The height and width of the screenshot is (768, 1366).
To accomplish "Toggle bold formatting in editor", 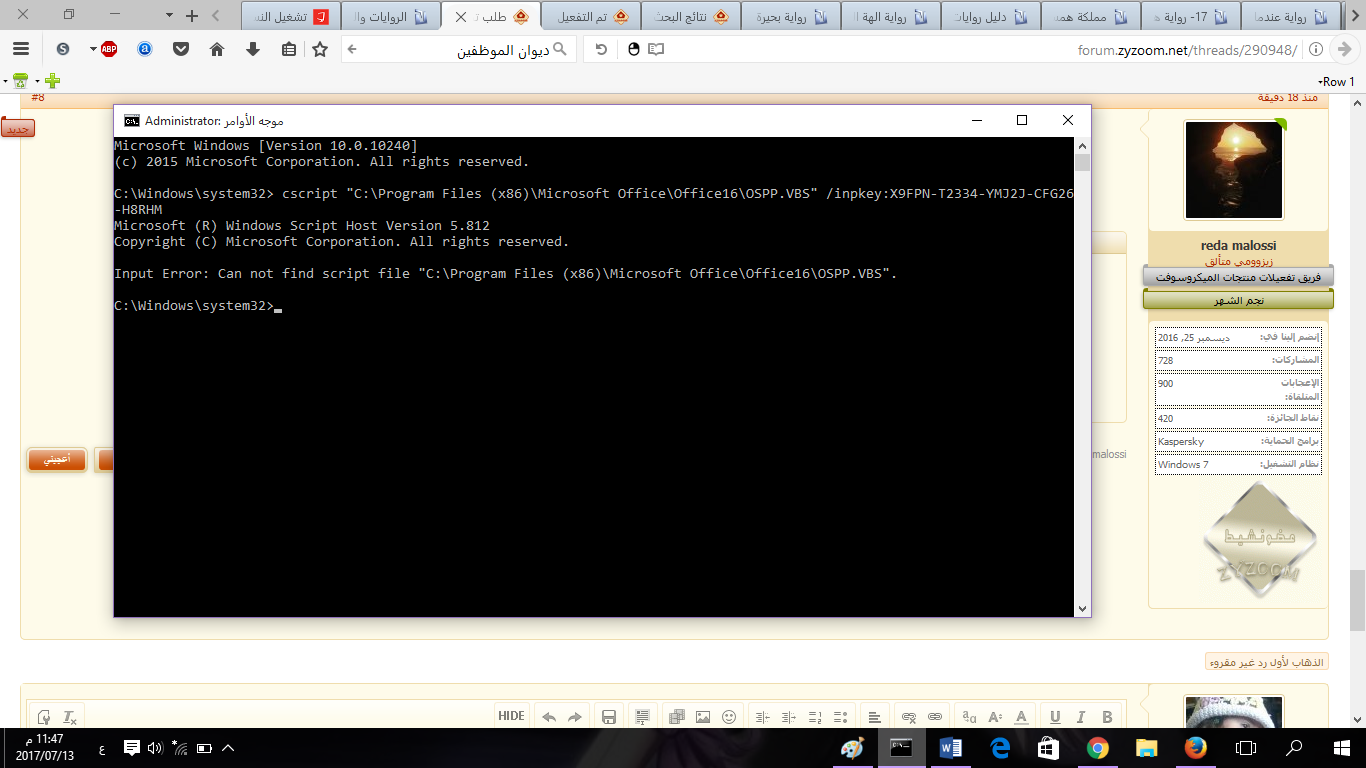I will 1107,717.
